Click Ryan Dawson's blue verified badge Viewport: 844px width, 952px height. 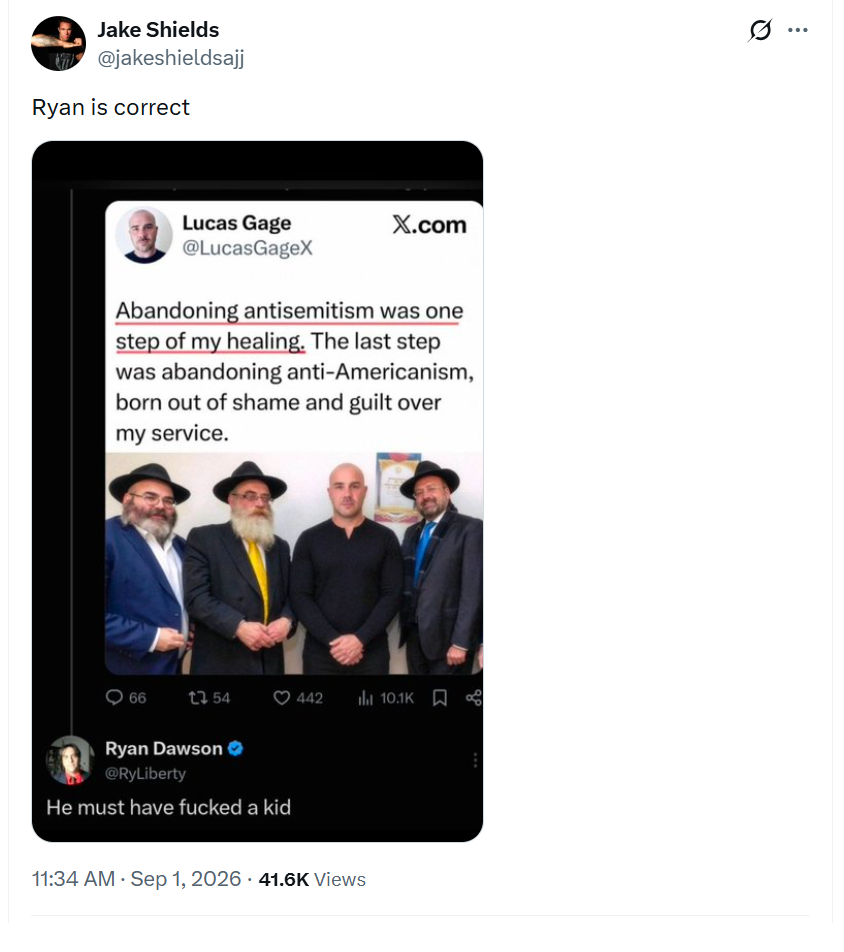[236, 749]
